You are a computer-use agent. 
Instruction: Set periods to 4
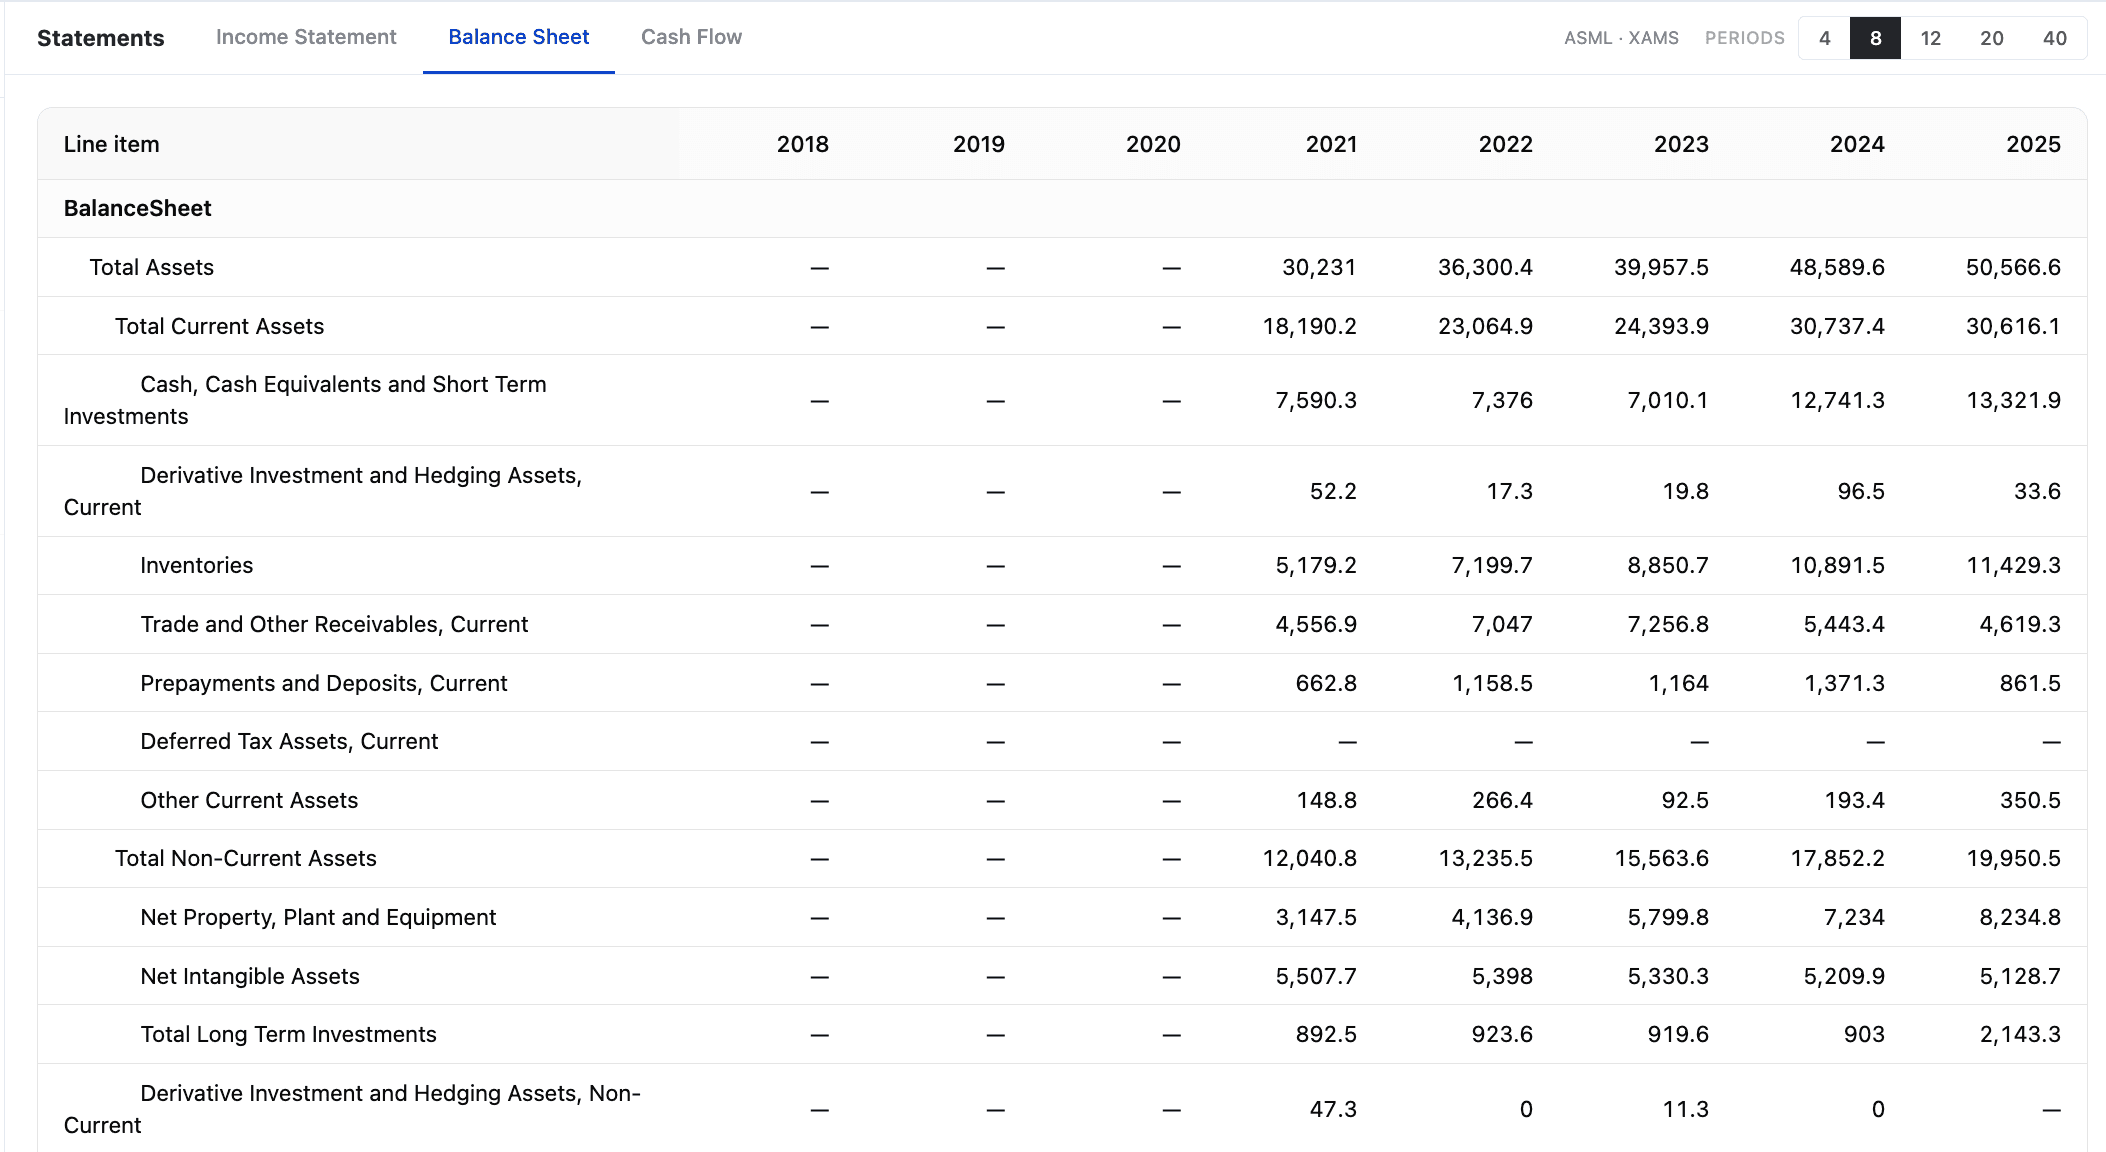1824,38
